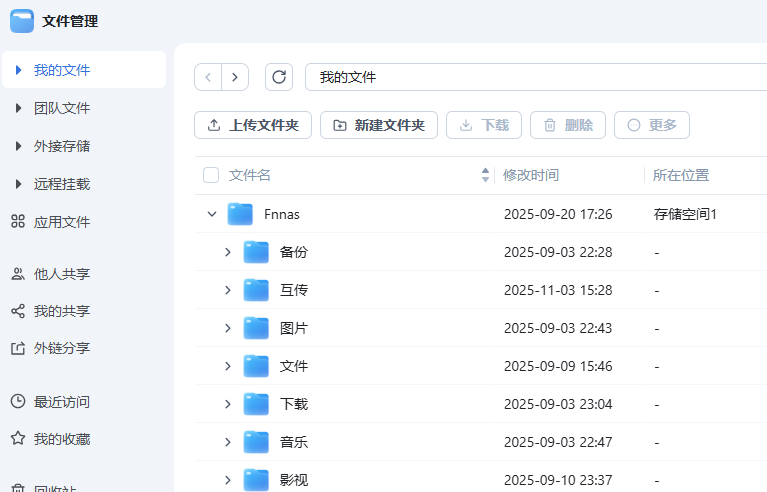
Task: Expand the 下载 folder
Action: click(x=228, y=404)
